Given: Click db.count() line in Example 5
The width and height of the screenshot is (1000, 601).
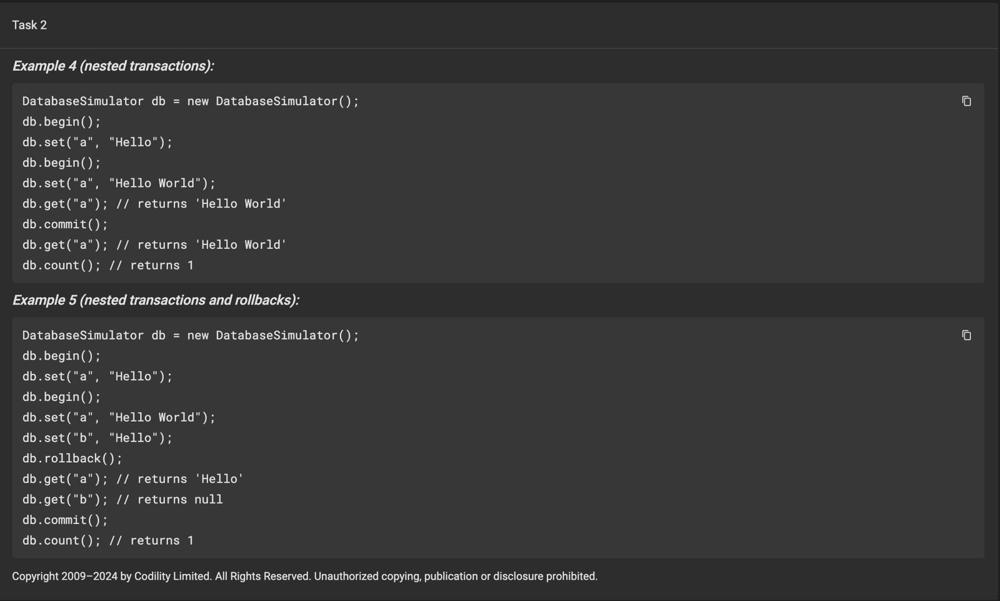Looking at the screenshot, I should pyautogui.click(x=108, y=540).
